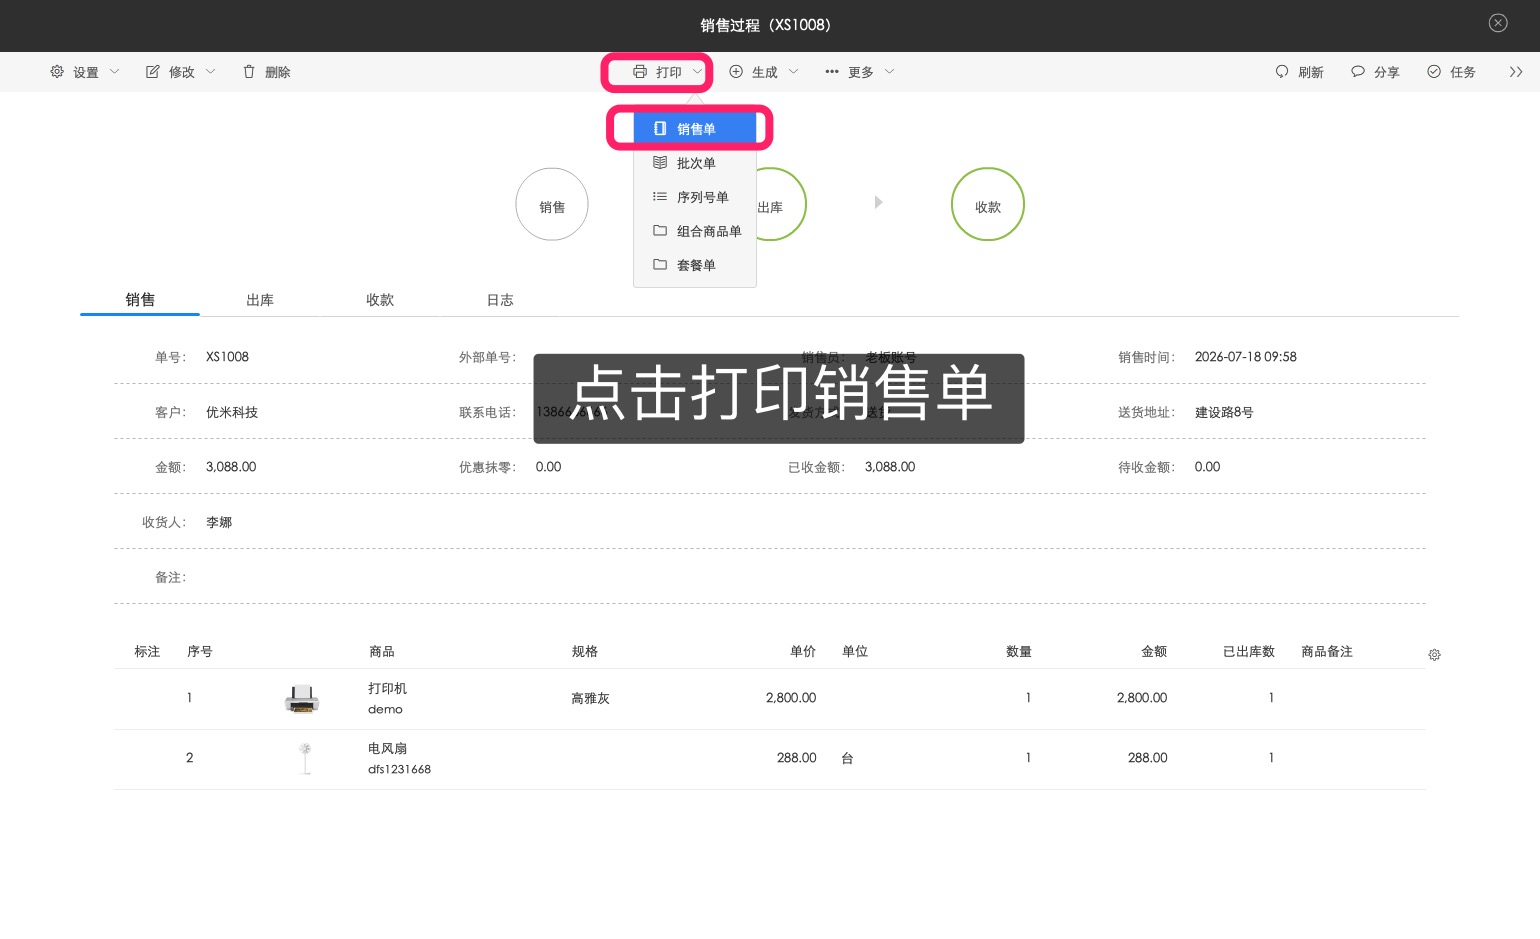1540x939 pixels.
Task: Click the 删除 trash icon
Action: coord(249,72)
